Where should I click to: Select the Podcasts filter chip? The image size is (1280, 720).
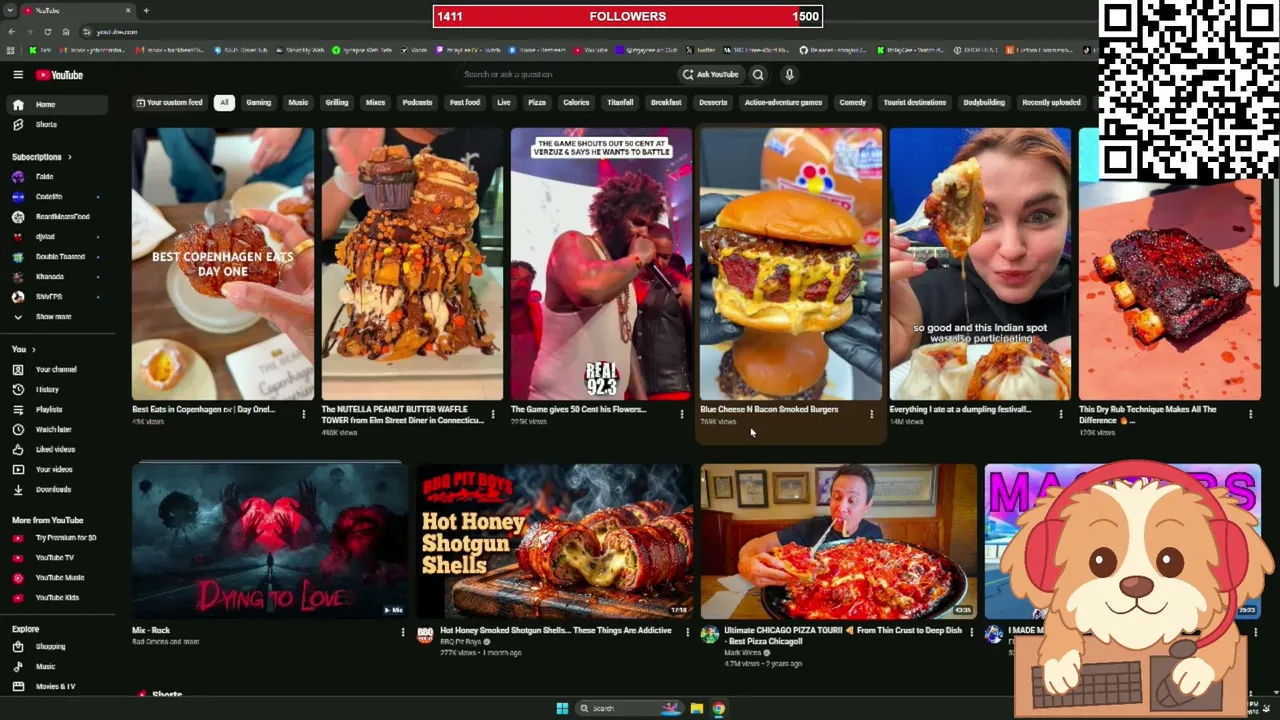point(417,102)
